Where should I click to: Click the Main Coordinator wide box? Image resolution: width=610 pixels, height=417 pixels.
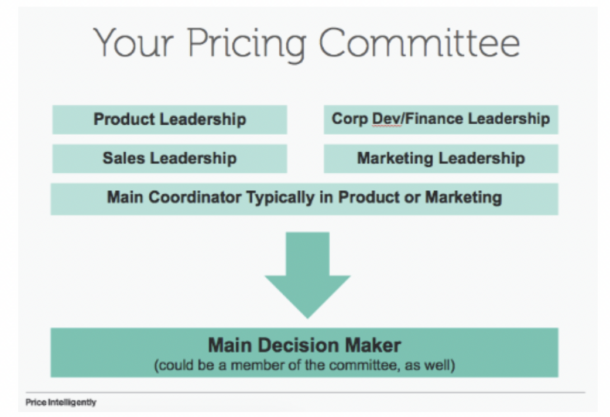pyautogui.click(x=304, y=199)
